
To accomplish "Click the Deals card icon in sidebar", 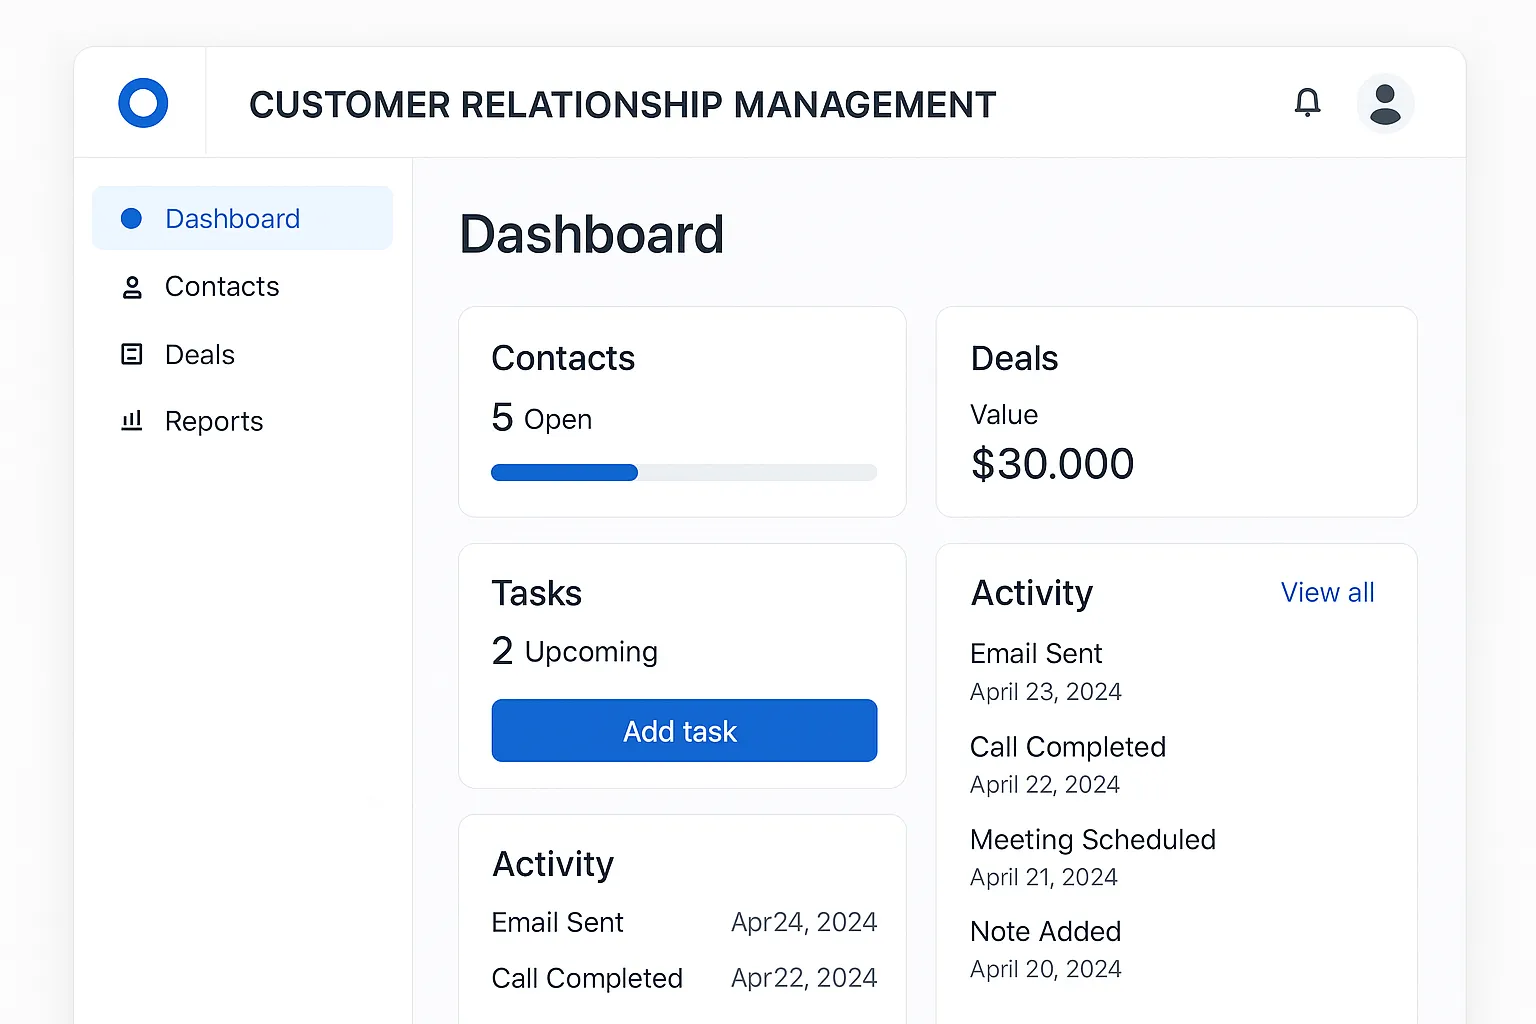I will 132,354.
